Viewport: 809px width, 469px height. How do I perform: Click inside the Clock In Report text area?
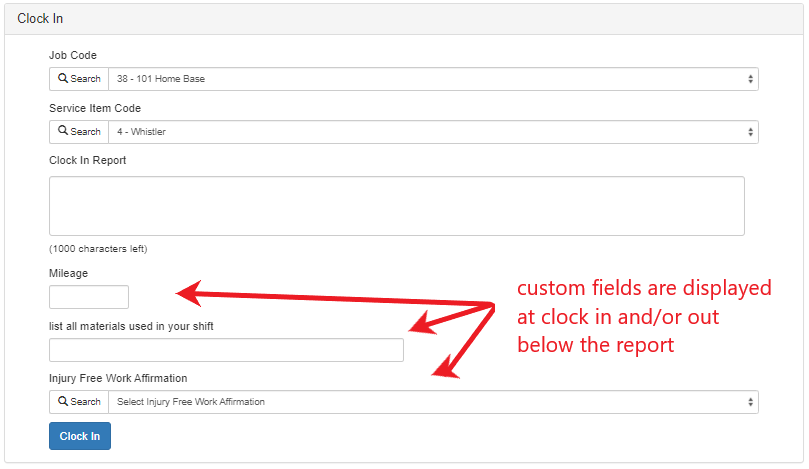coord(397,206)
